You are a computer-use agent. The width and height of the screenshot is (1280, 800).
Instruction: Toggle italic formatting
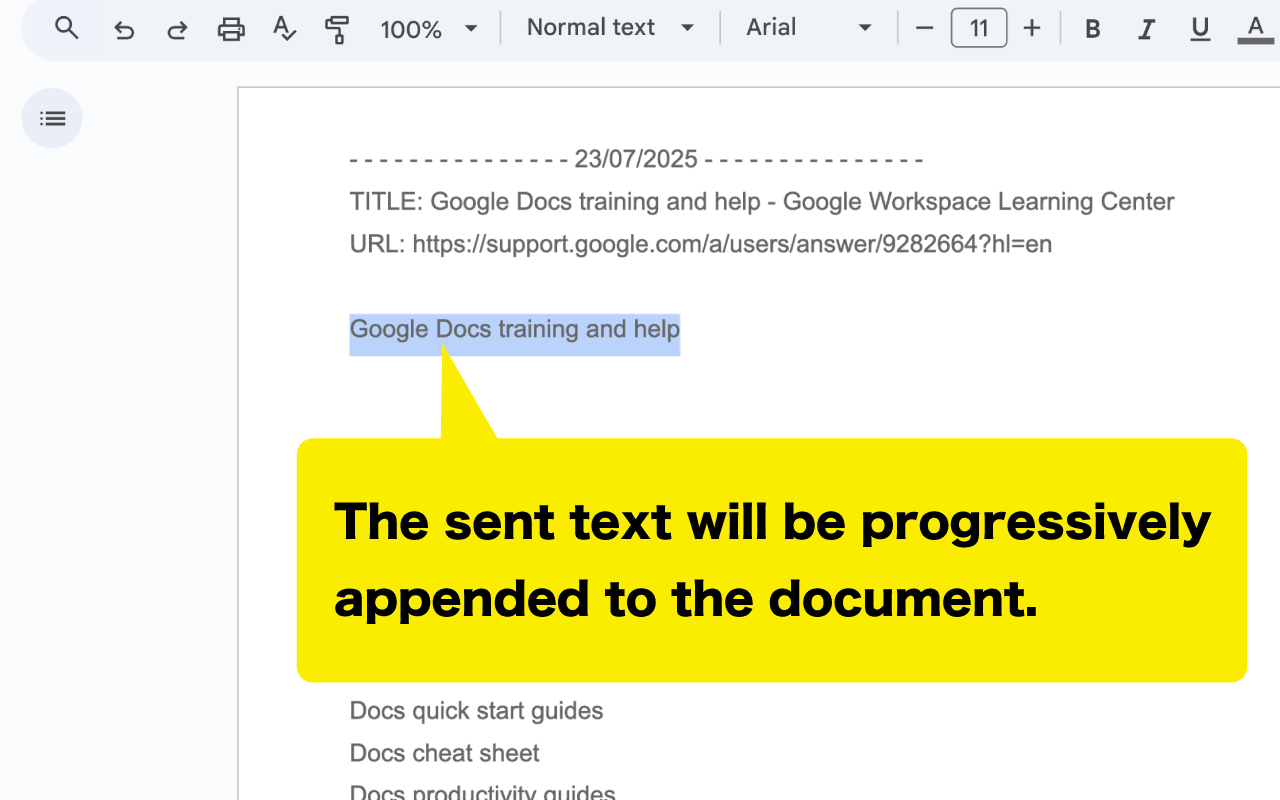(1147, 29)
